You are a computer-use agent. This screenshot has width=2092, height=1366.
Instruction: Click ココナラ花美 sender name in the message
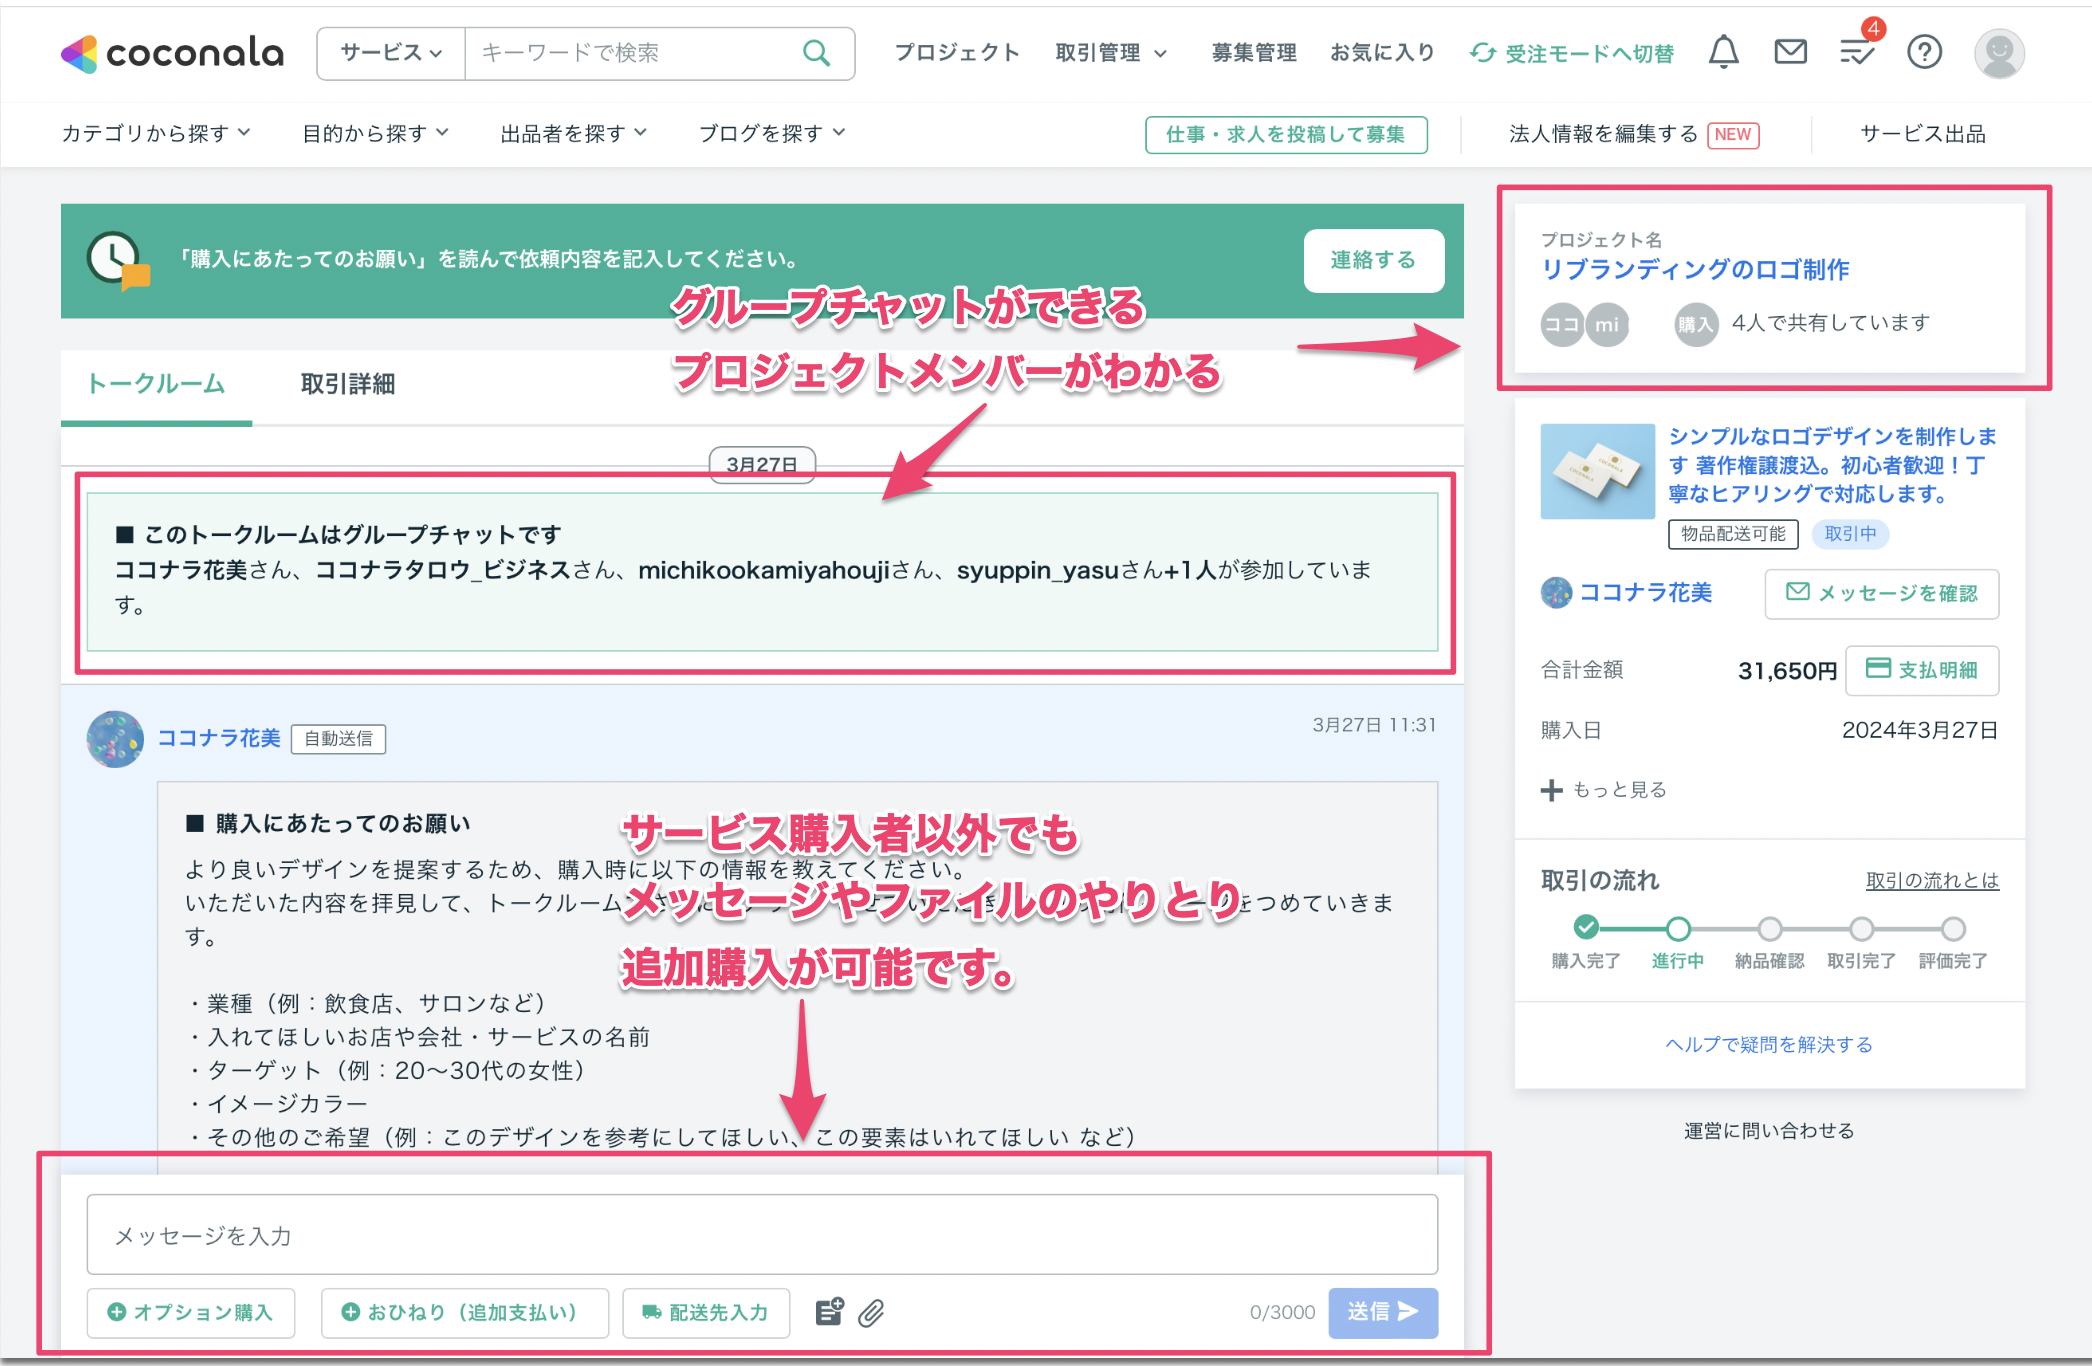pos(219,739)
